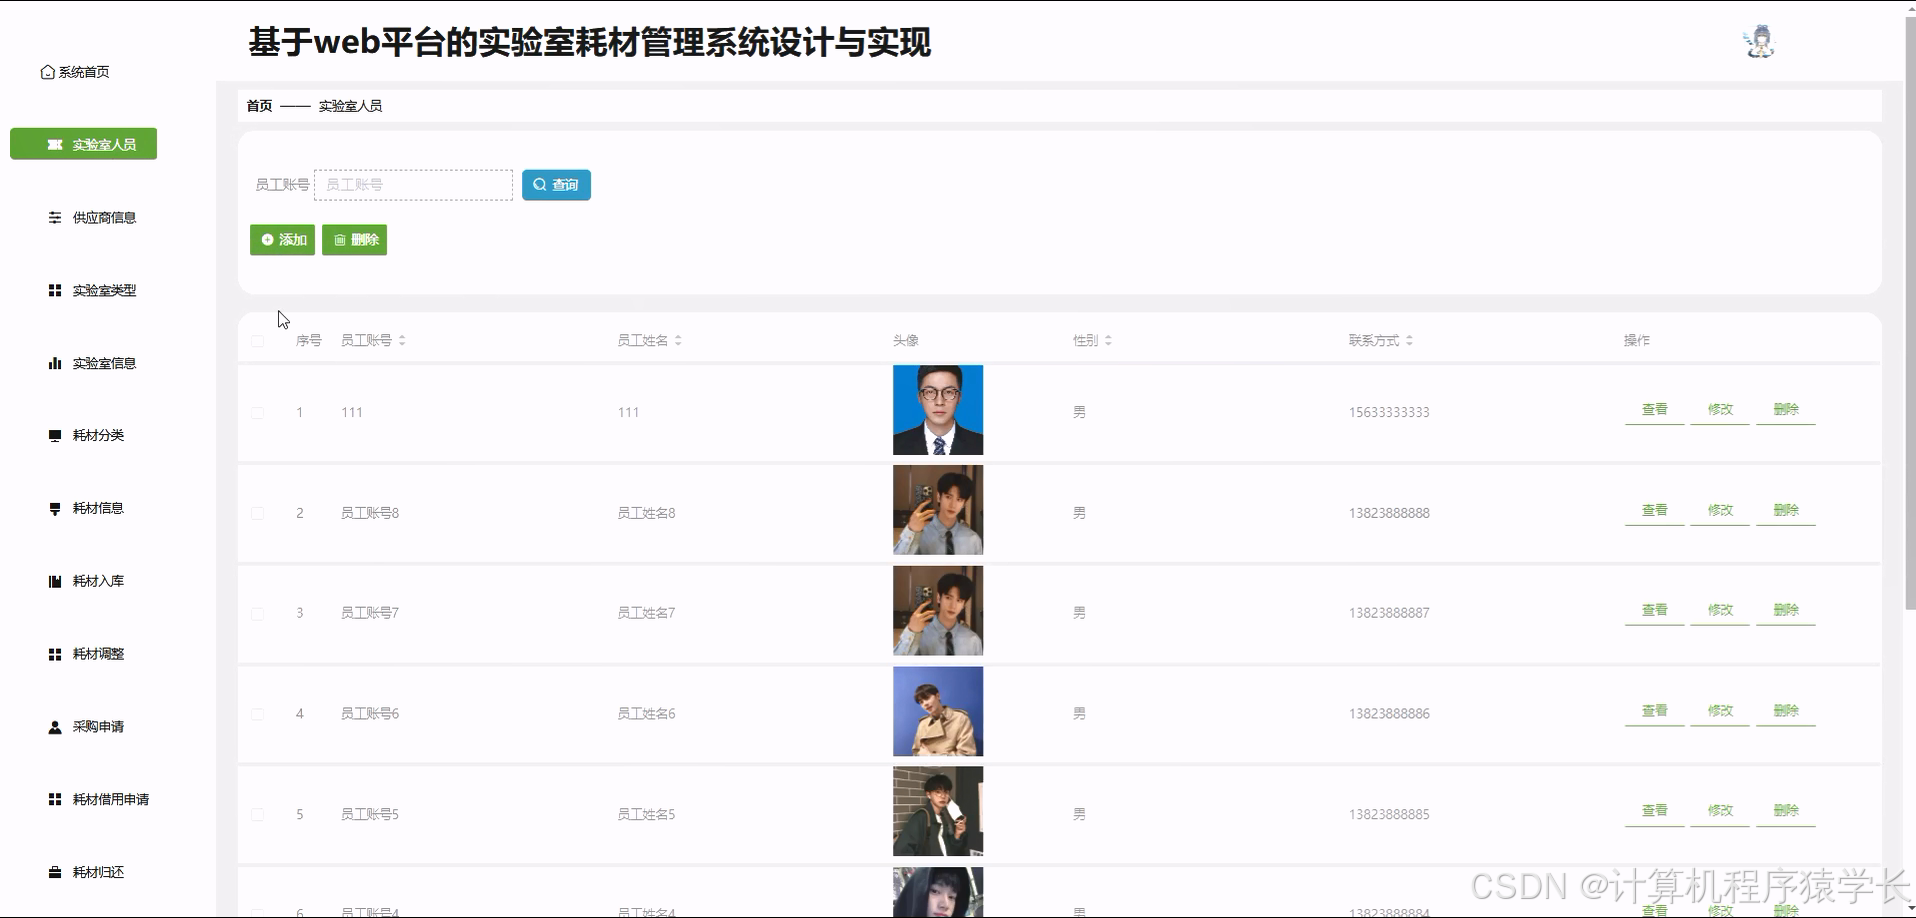
Task: Click the 实验室类型 grid icon
Action: [55, 291]
